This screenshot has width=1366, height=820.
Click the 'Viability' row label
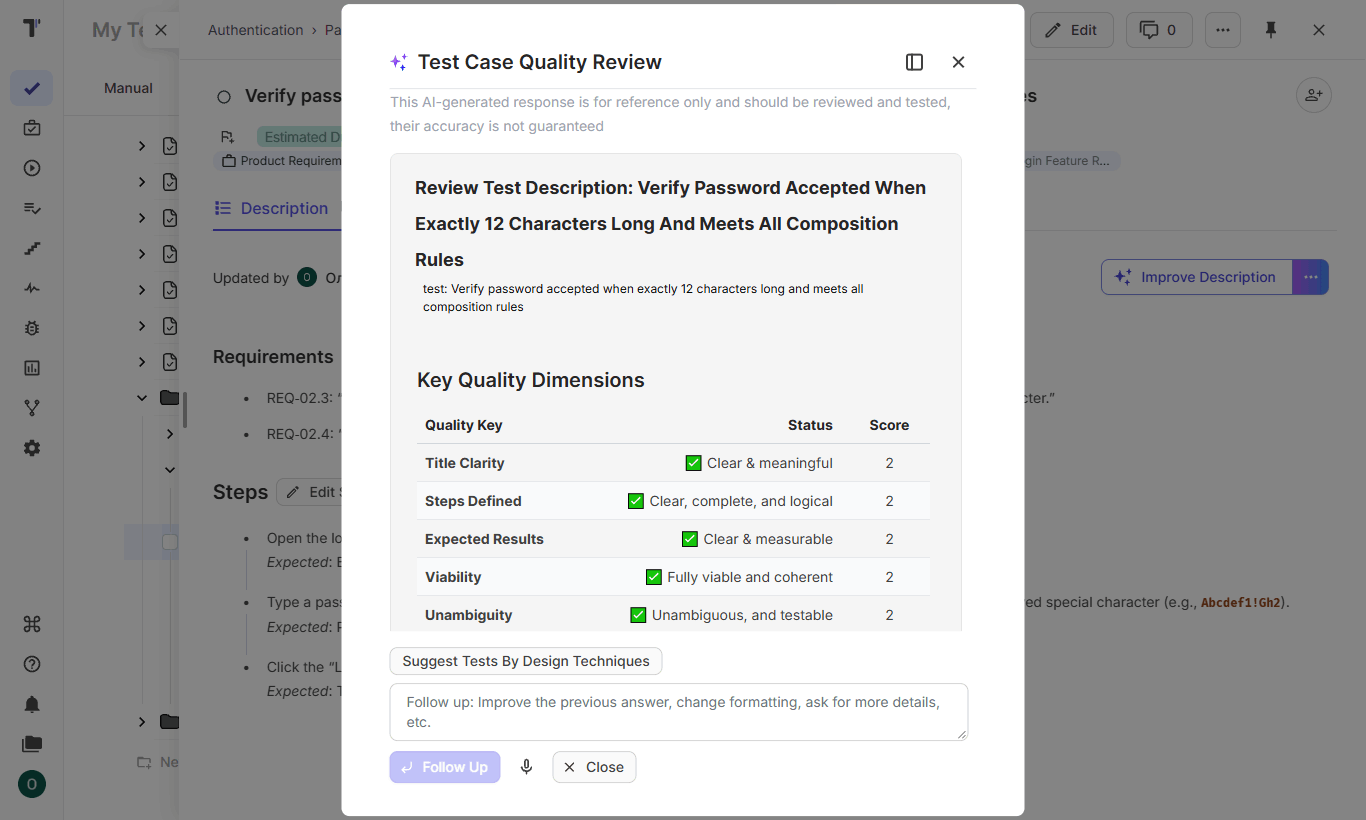(x=453, y=577)
